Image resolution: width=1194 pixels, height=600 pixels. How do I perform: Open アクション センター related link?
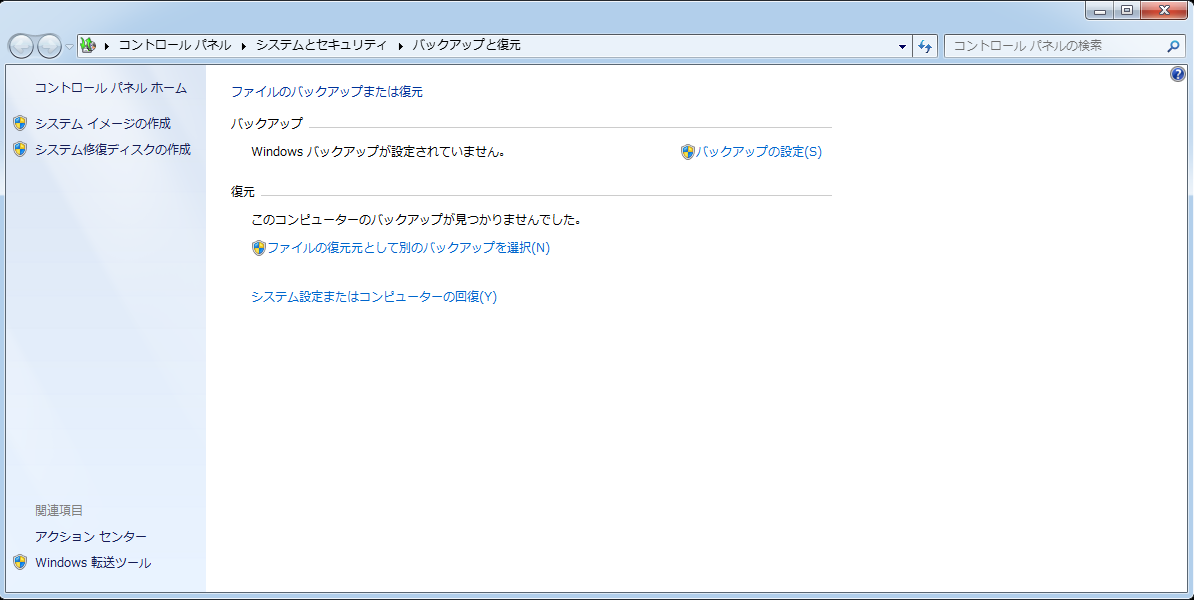pos(91,537)
